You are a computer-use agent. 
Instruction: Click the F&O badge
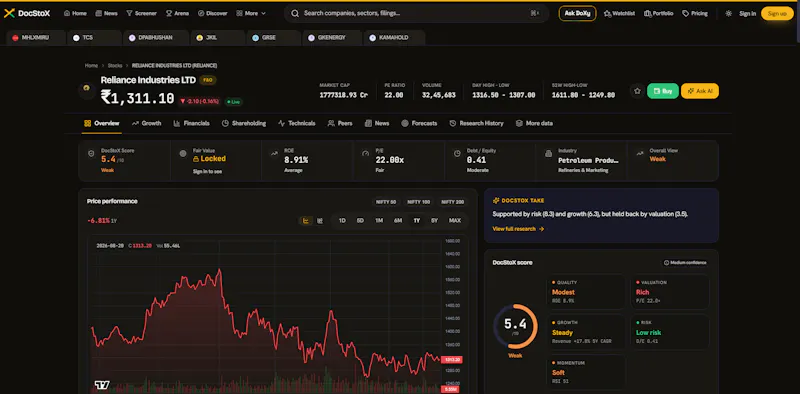207,80
